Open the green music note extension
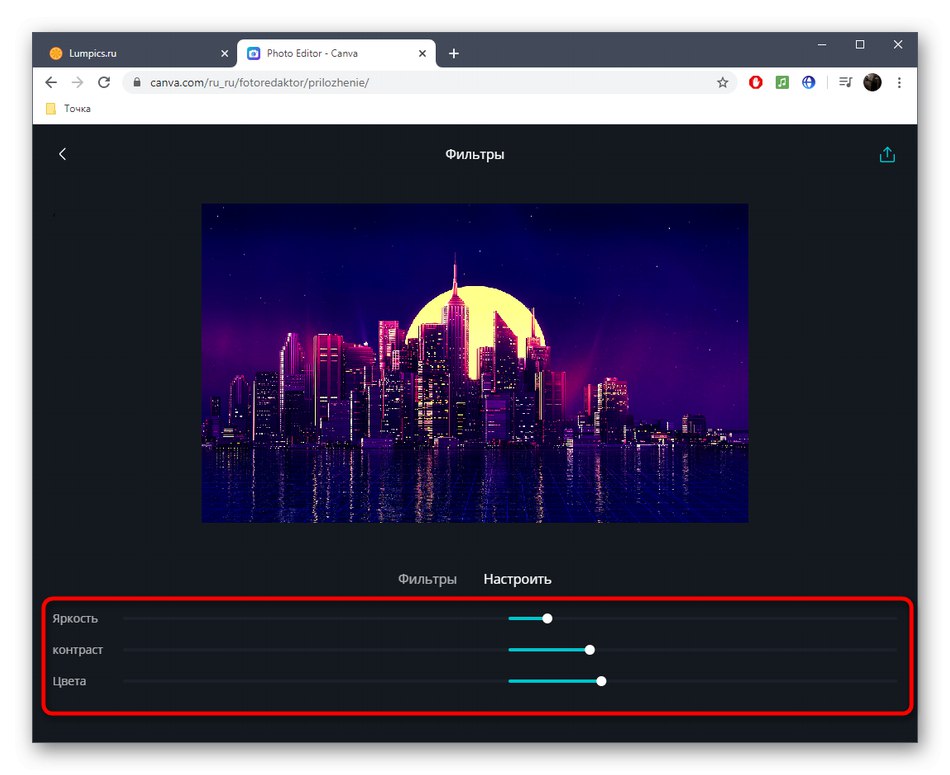 coord(782,83)
